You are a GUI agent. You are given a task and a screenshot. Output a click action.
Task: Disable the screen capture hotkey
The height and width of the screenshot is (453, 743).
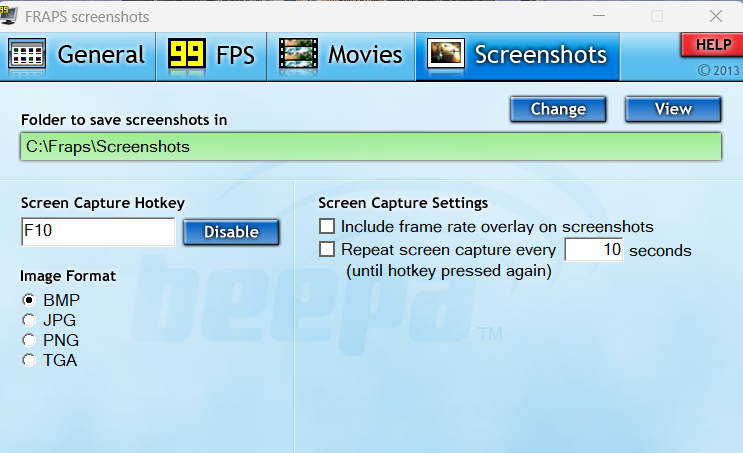(x=231, y=232)
